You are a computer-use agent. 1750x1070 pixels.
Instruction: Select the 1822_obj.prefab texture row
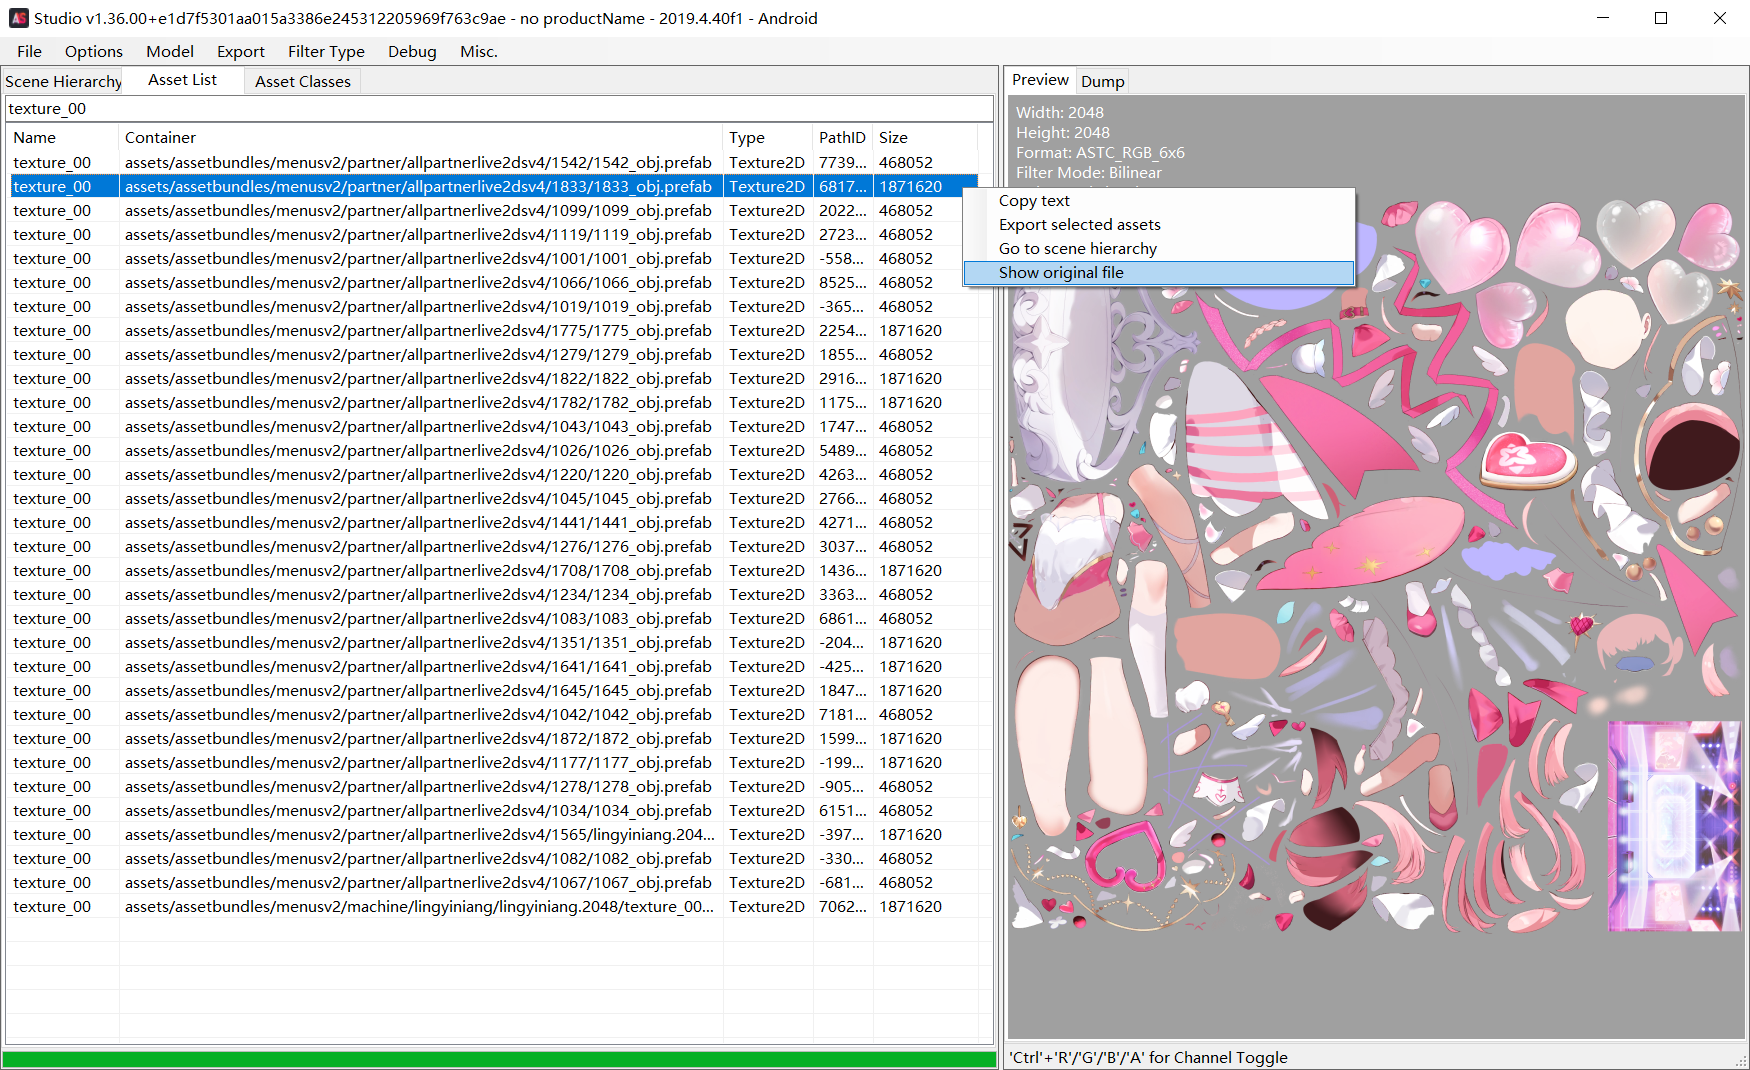coord(492,378)
